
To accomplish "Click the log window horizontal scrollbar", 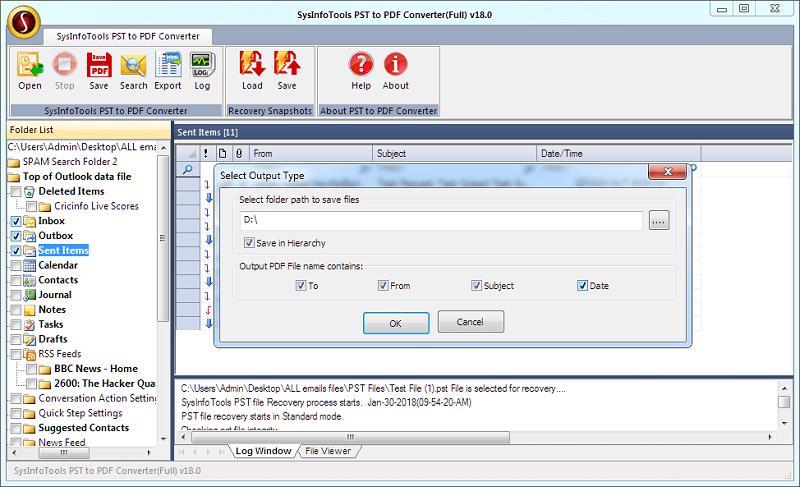I will (349, 437).
